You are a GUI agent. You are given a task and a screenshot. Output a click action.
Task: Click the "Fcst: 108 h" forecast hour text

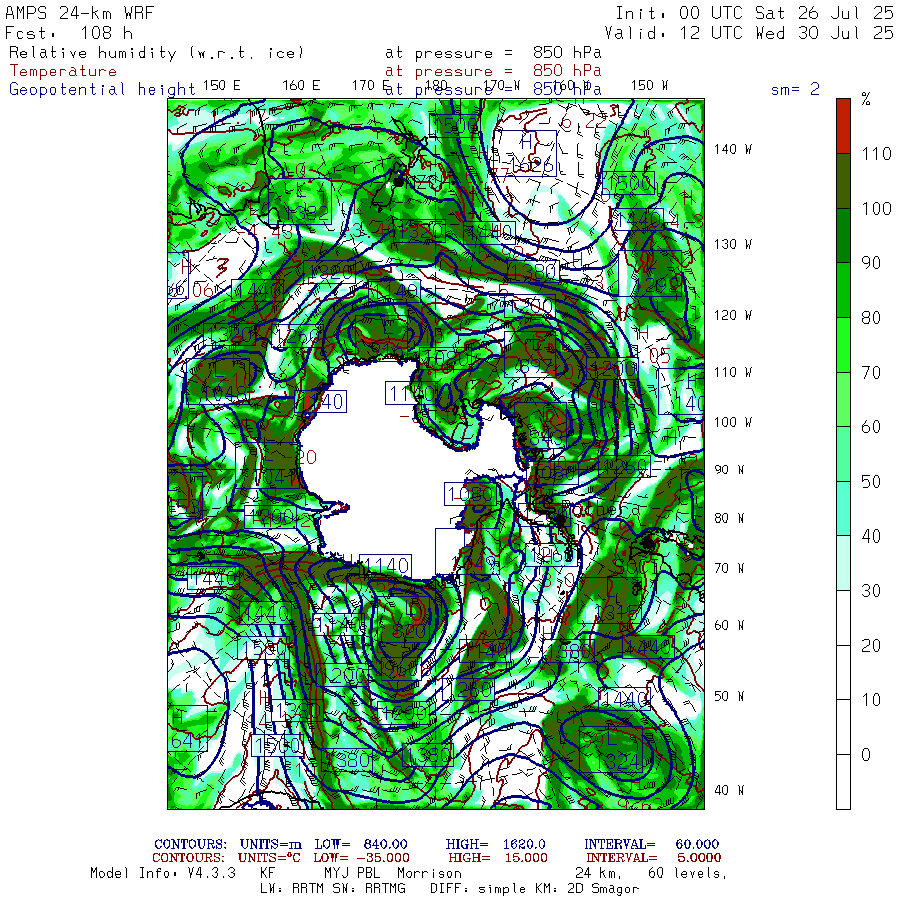[68, 33]
